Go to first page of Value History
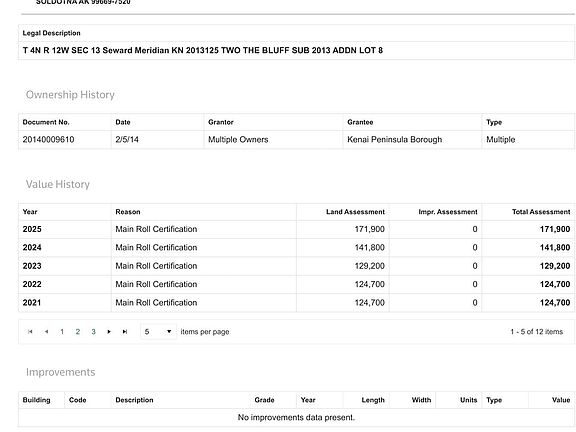This screenshot has height=432, width=576. [30, 332]
